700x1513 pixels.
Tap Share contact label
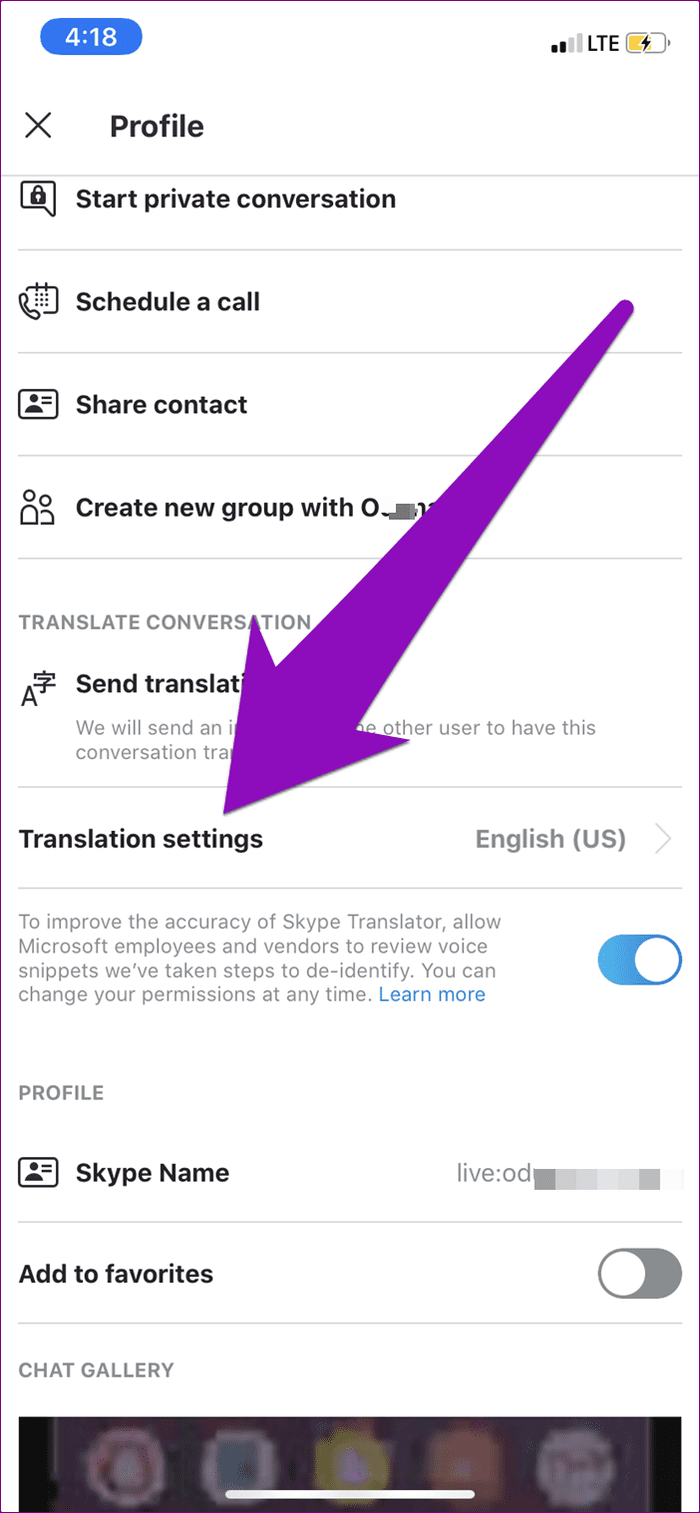click(162, 405)
